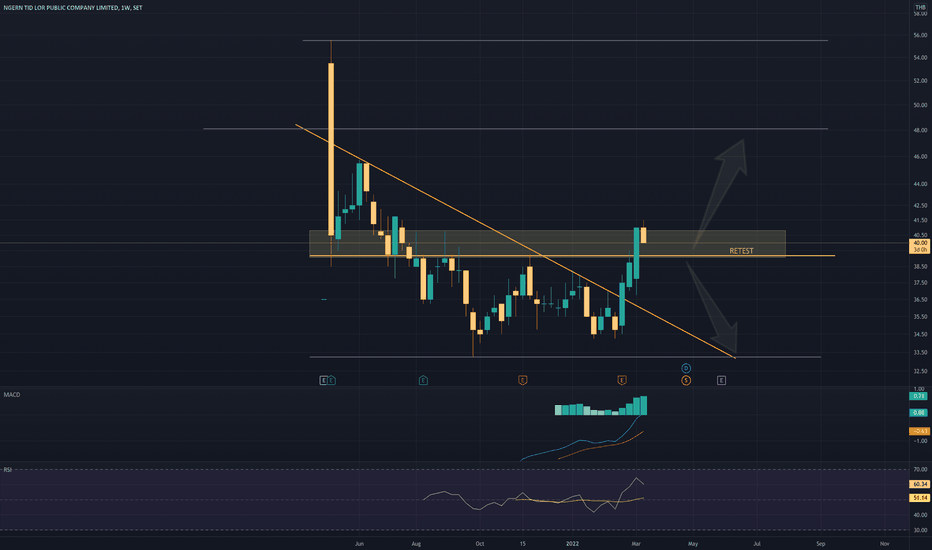Click the 70.00 RSI level label

tap(920, 470)
